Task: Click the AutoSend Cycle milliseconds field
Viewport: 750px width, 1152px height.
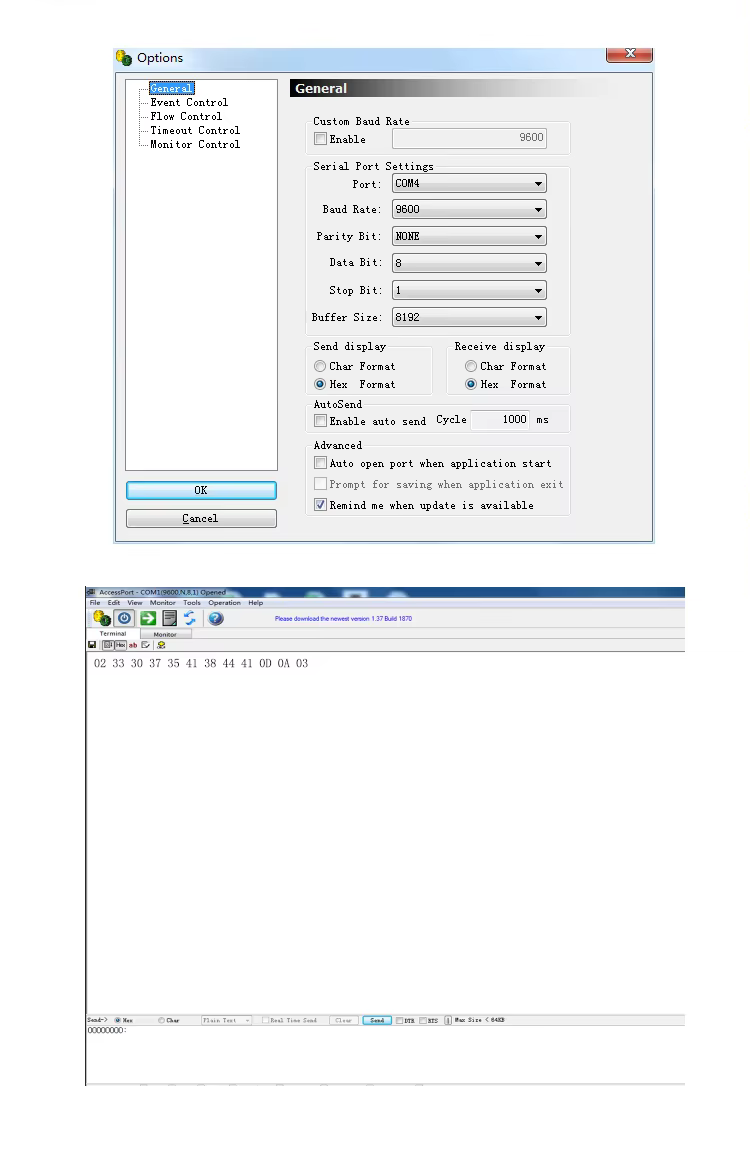Action: tap(500, 420)
